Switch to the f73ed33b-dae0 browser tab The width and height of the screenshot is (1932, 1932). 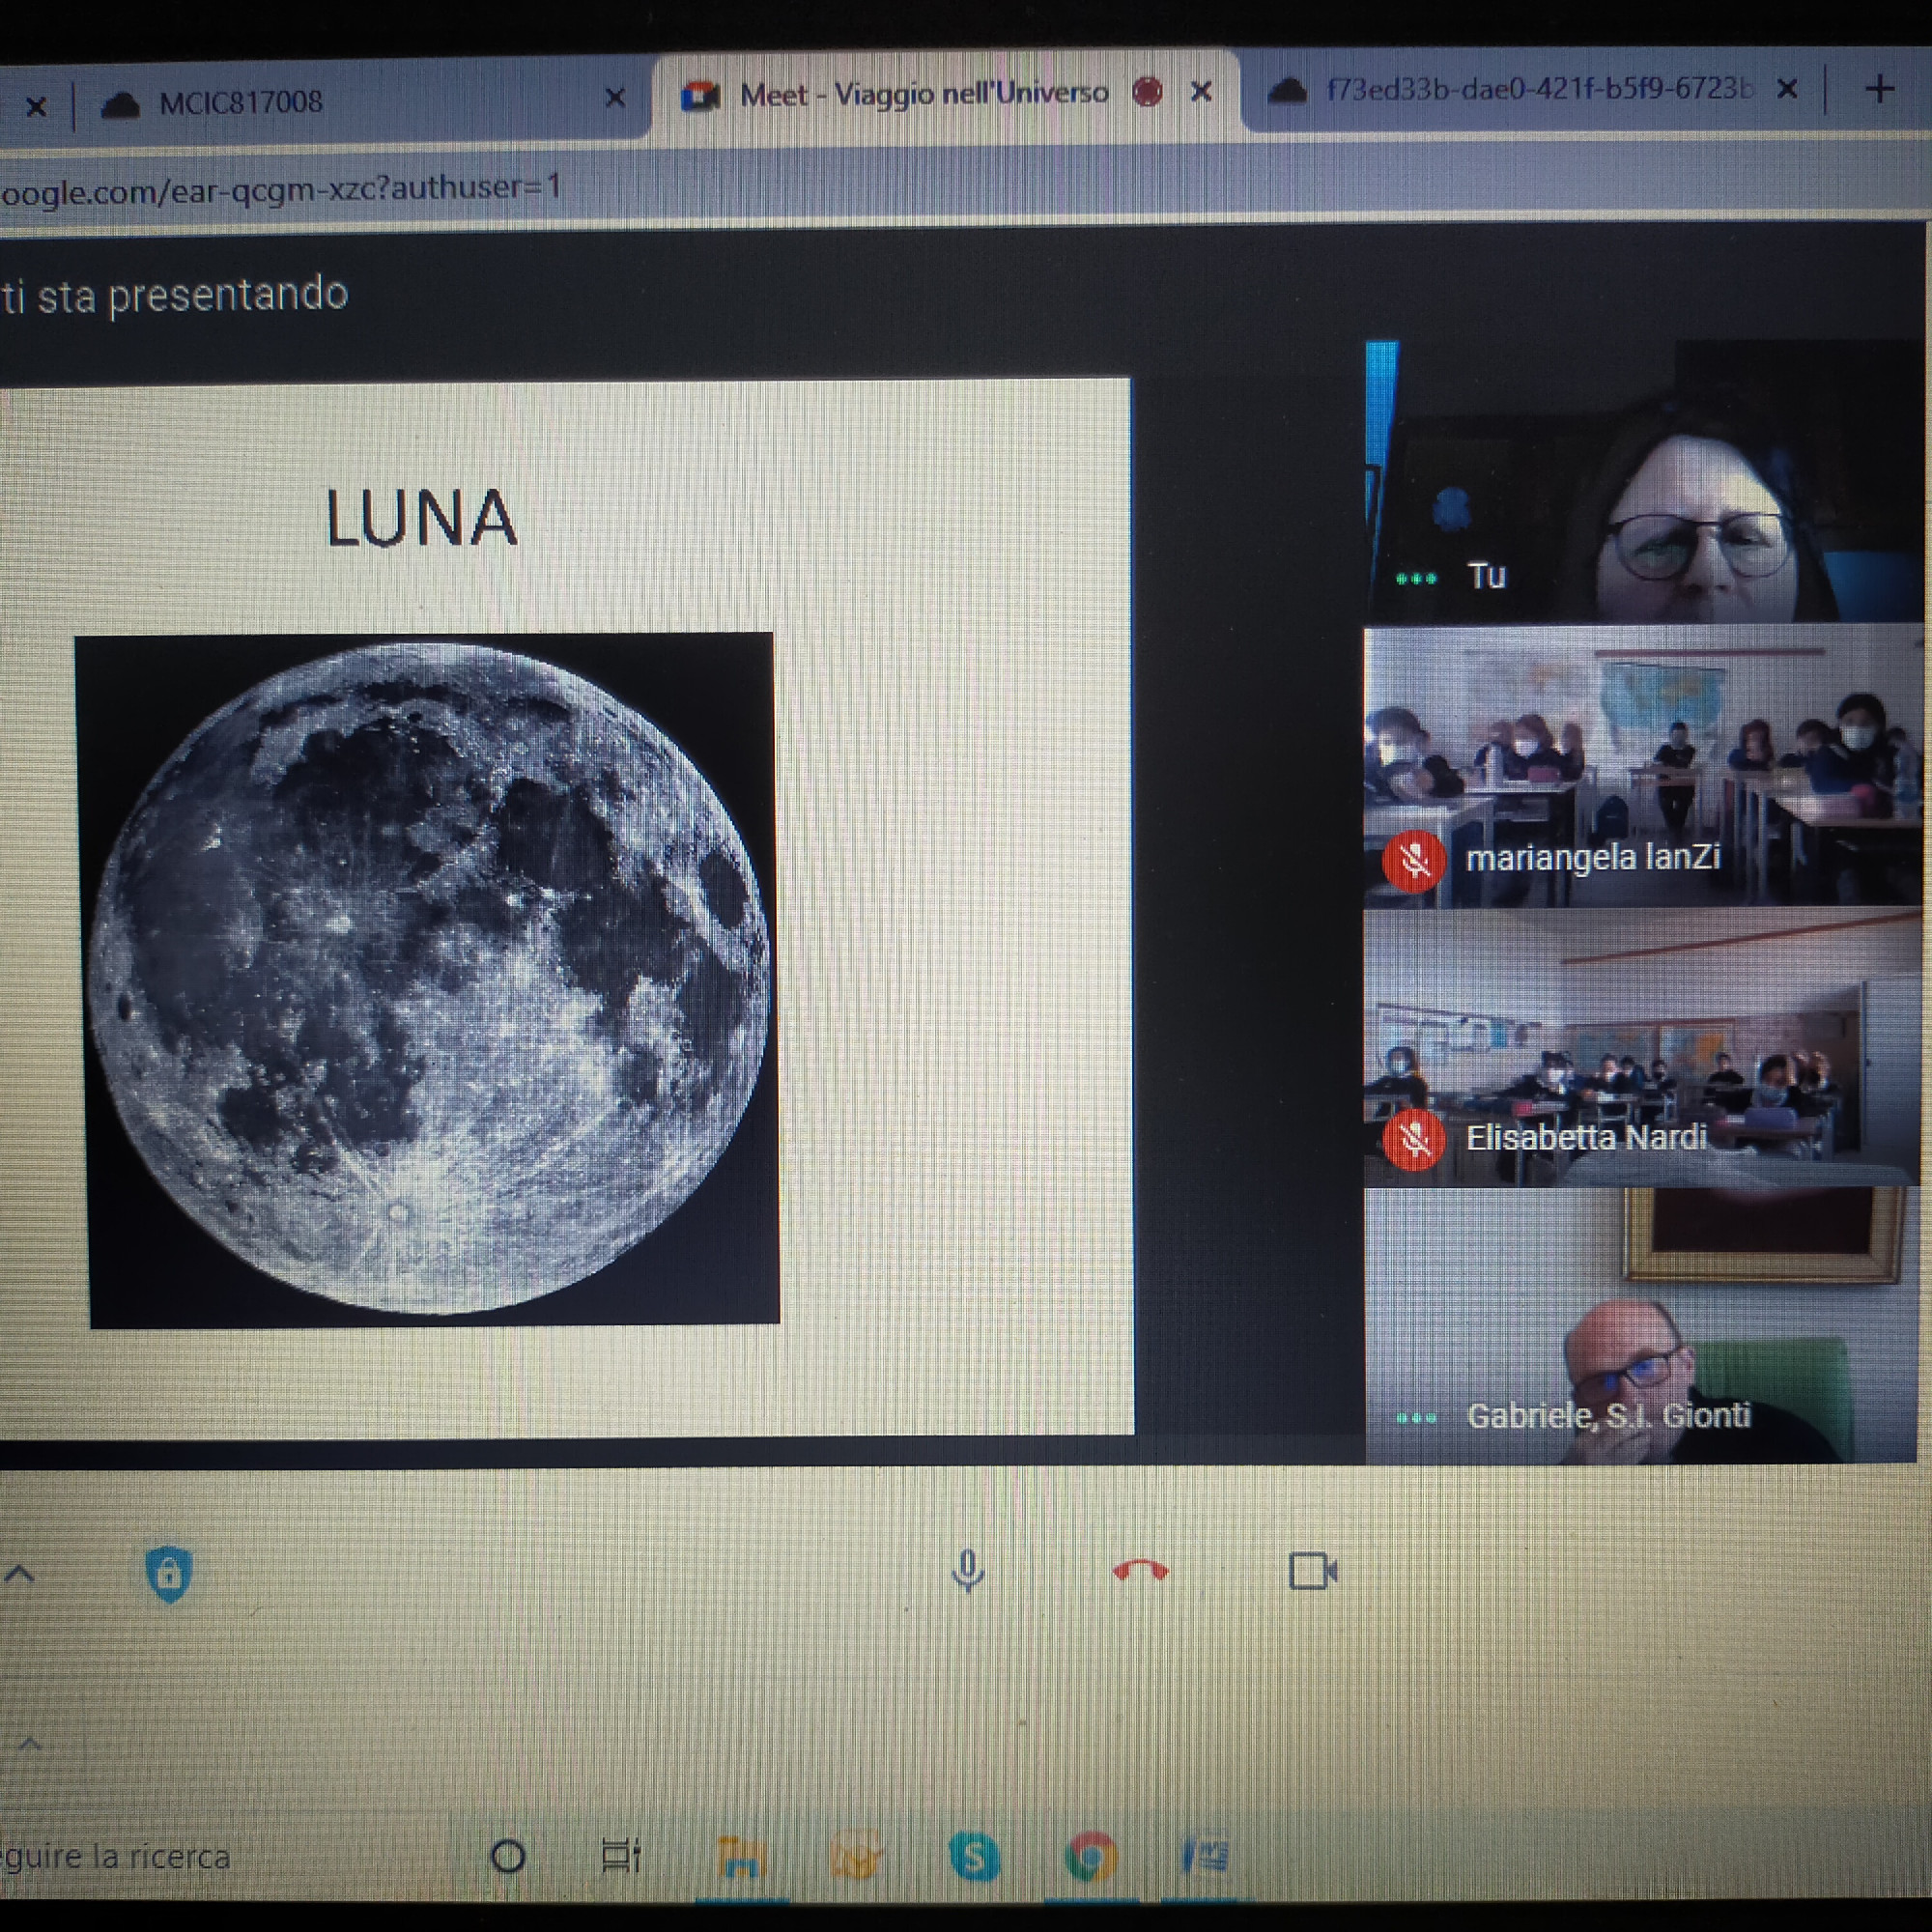click(x=1536, y=90)
